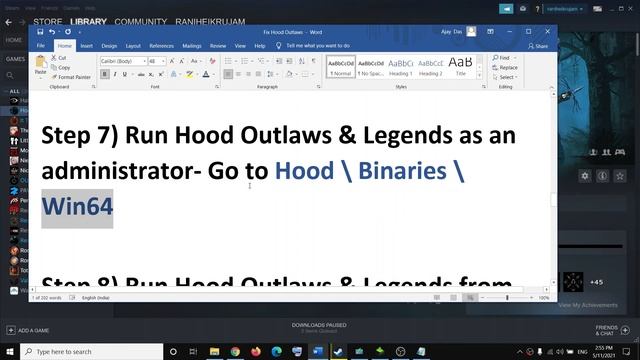Image resolution: width=640 pixels, height=360 pixels.
Task: Open Chrome from the taskbar
Action: coord(235,351)
